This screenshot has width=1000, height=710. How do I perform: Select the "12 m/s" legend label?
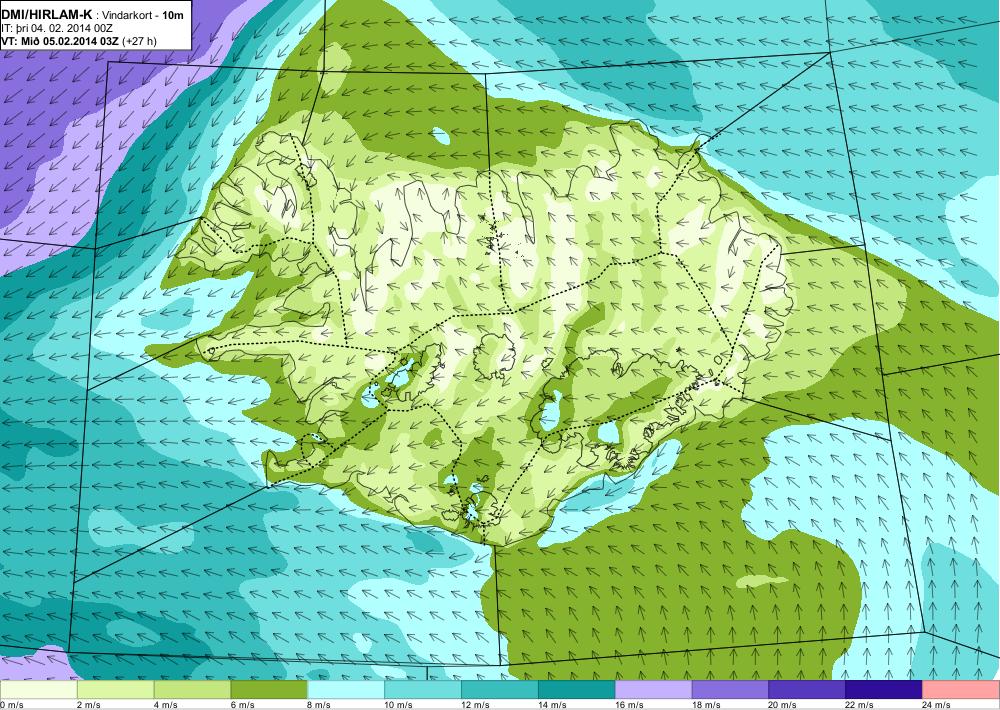click(475, 705)
